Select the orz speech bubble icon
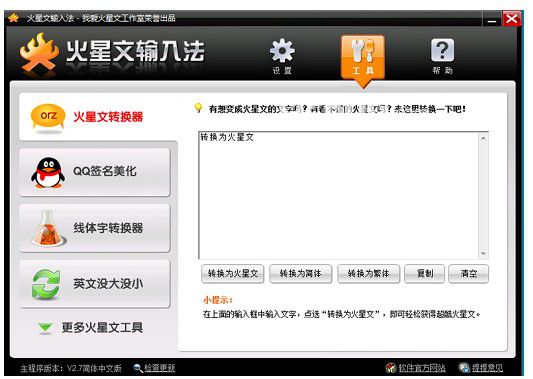 click(x=48, y=117)
